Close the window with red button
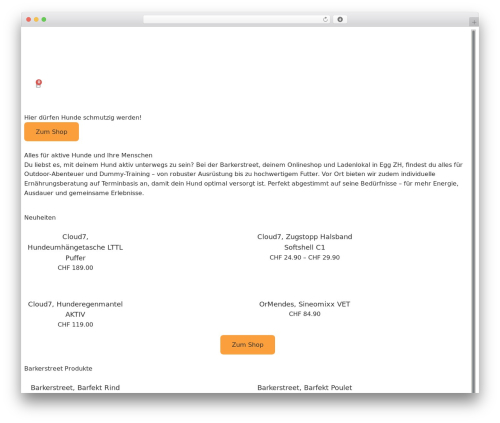 click(x=29, y=20)
